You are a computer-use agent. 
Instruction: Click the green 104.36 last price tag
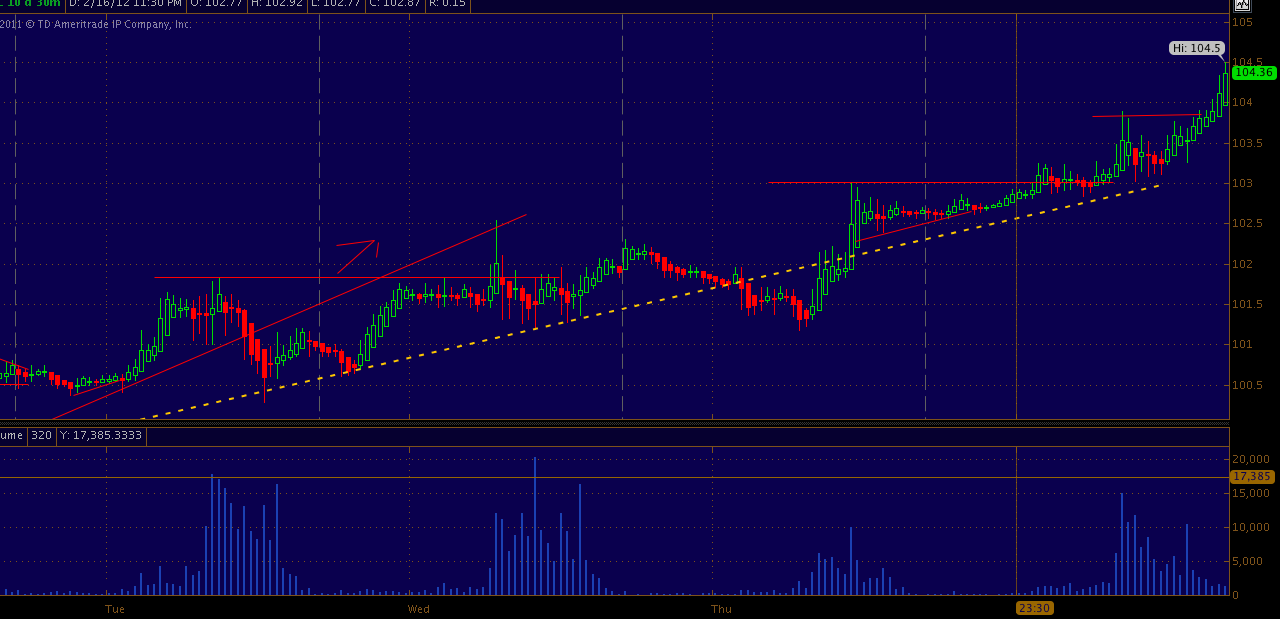[1254, 72]
